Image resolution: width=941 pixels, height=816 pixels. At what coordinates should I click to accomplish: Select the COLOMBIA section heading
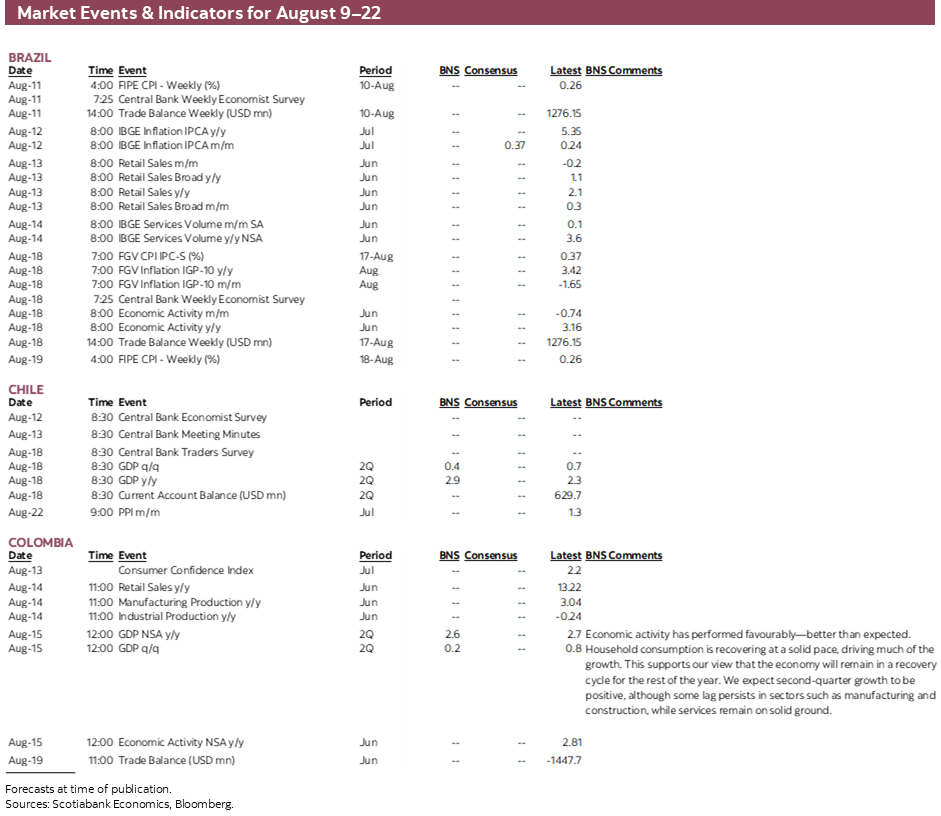tap(41, 543)
